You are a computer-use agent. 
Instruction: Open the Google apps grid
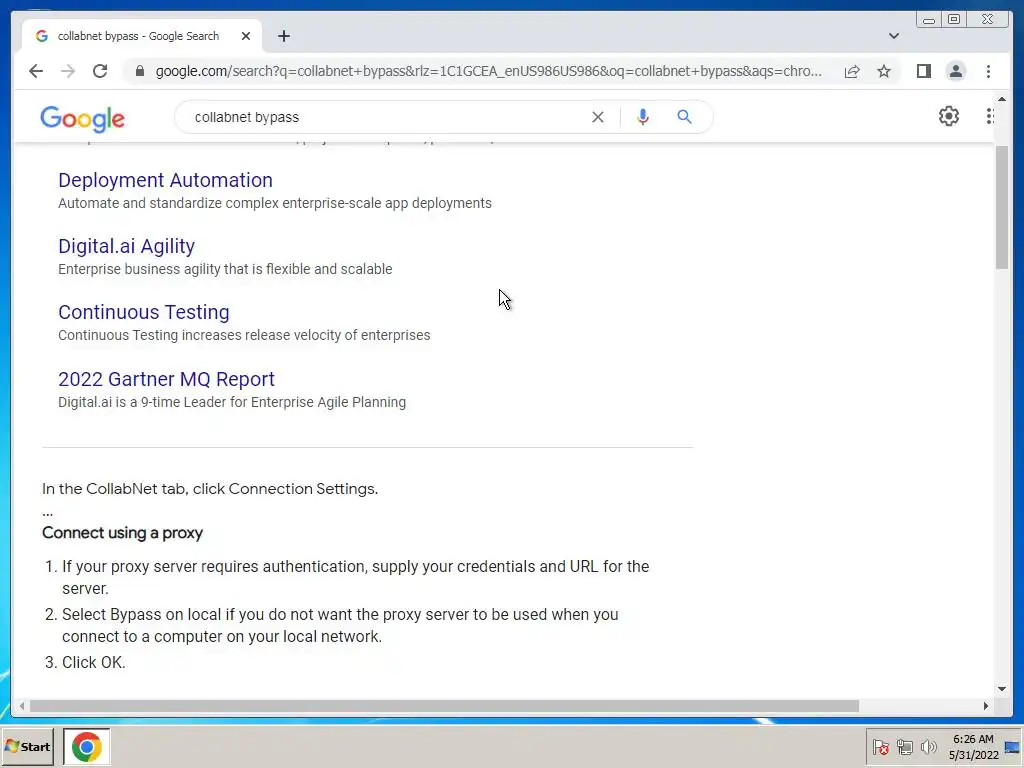pos(990,116)
